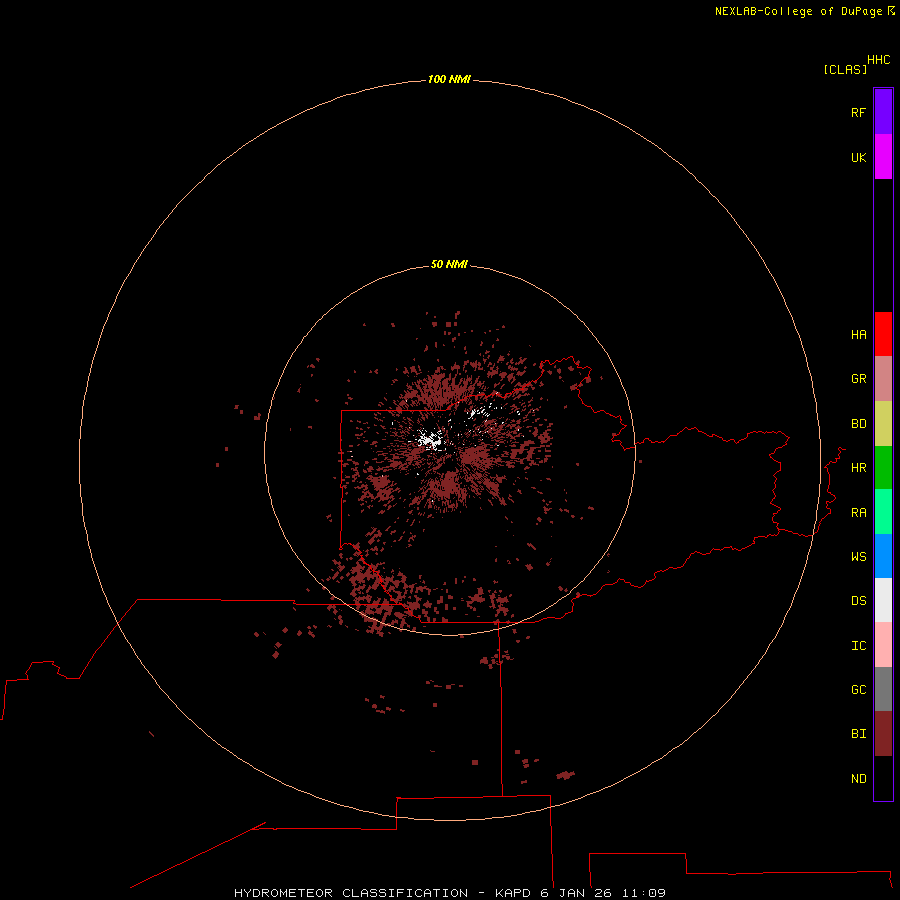Click the white dry snow cluster near radar center
Screen dimensions: 900x900
[429, 440]
